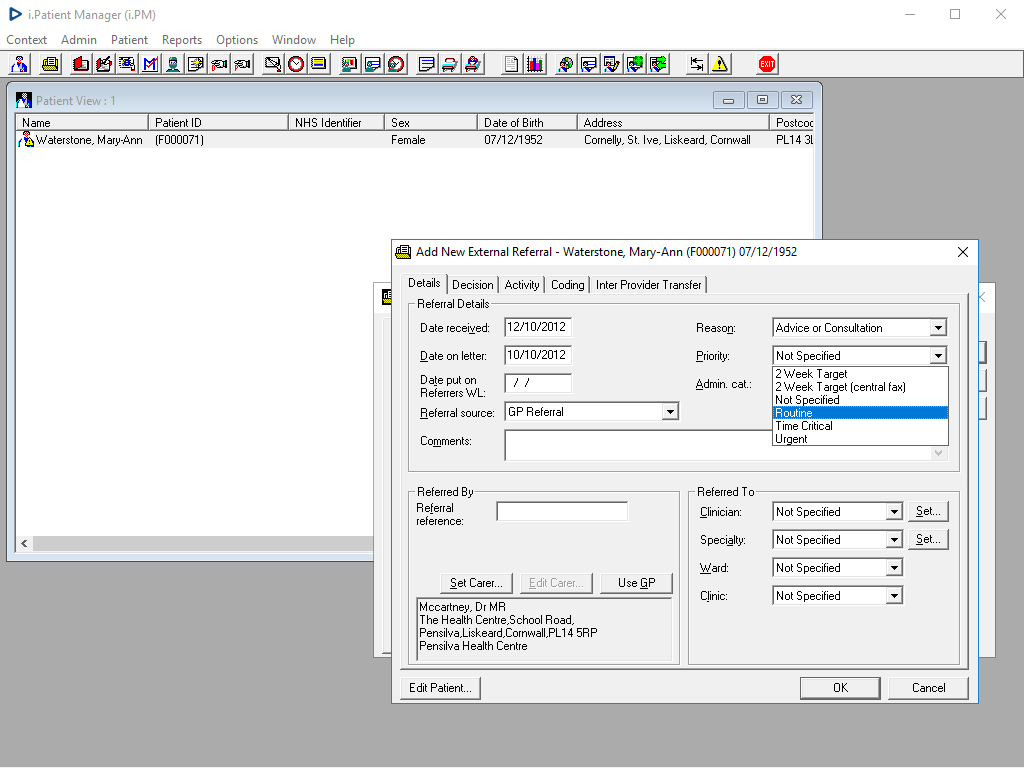Viewport: 1024px width, 768px height.
Task: Click the Use GP button
Action: [x=636, y=583]
